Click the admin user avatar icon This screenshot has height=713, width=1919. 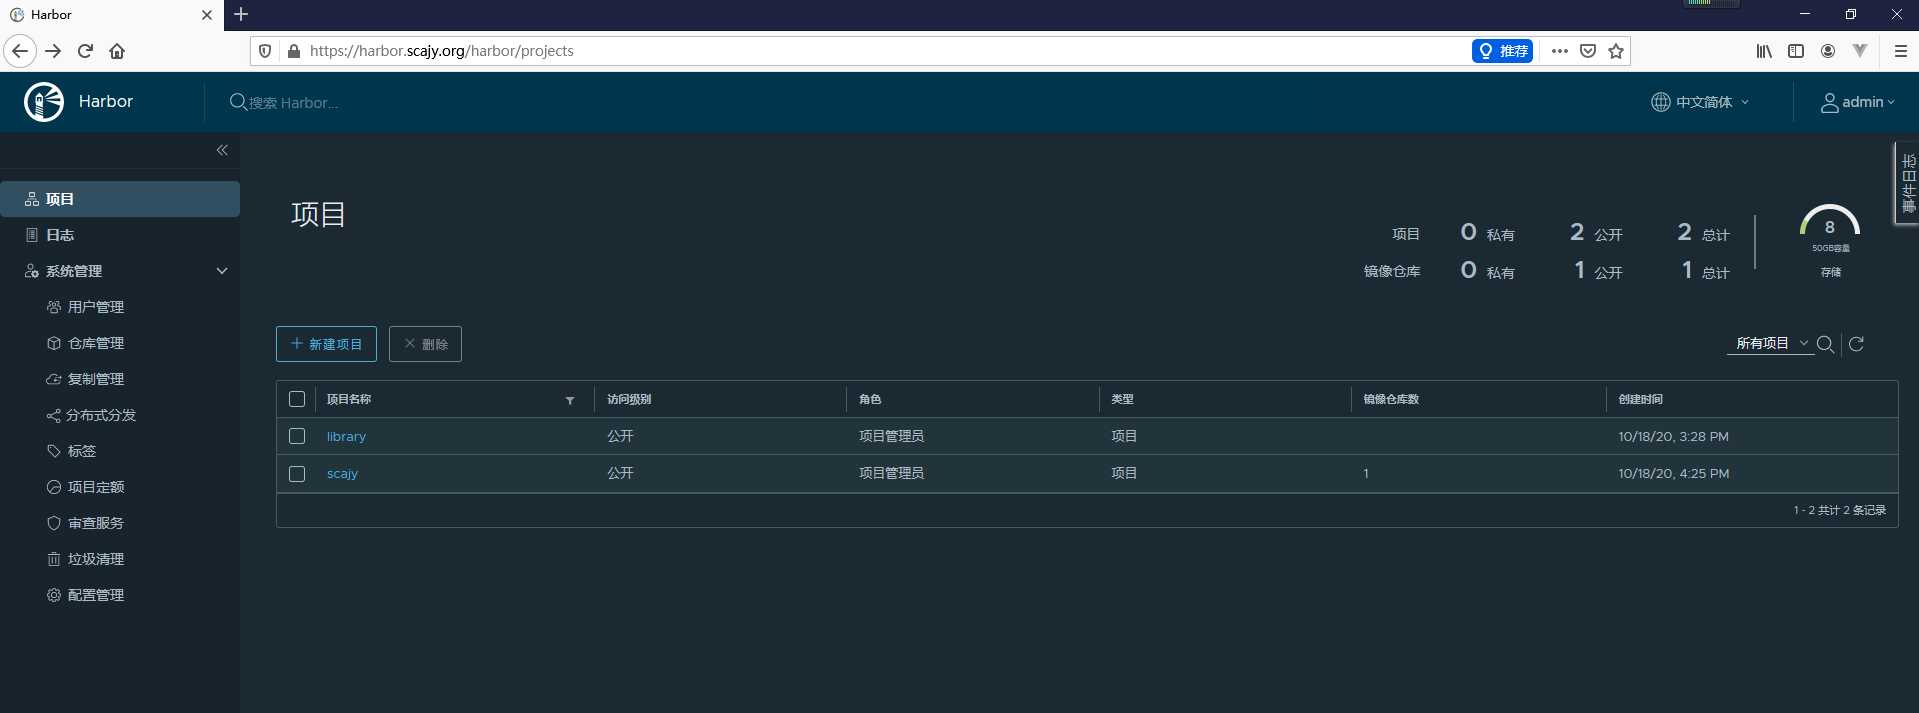tap(1829, 102)
